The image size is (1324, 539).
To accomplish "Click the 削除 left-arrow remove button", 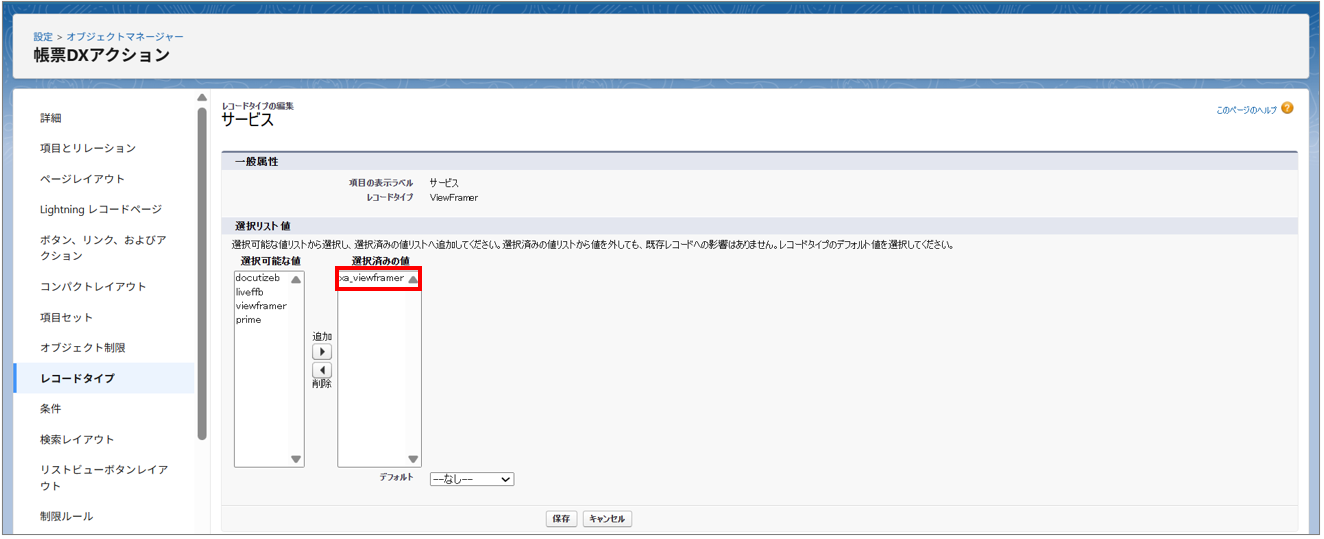I will coord(321,370).
